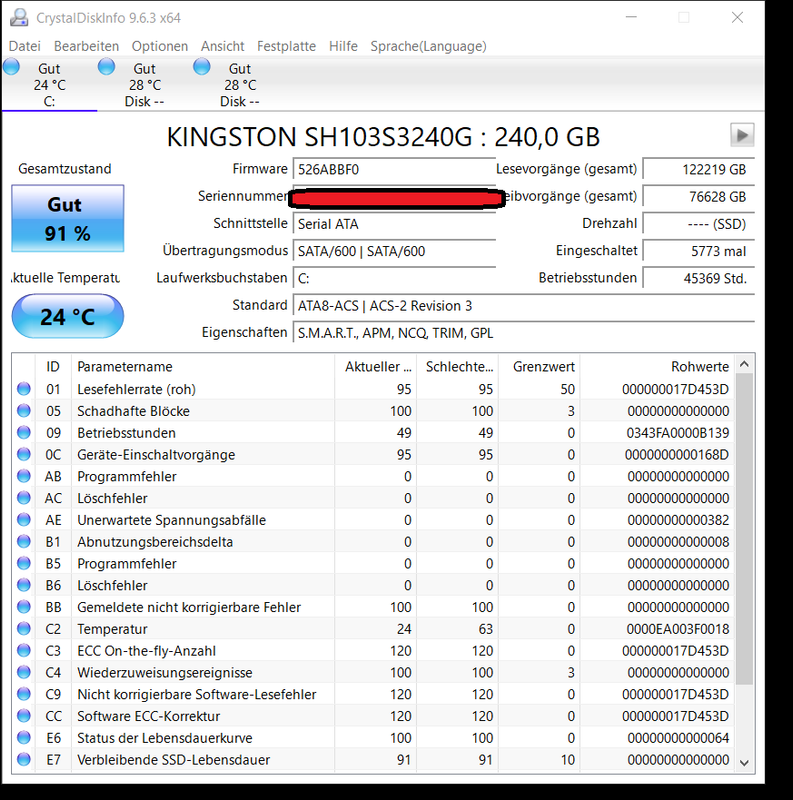Image resolution: width=793 pixels, height=800 pixels.
Task: Click the Eingeschaltet value 5773 mal
Action: click(698, 251)
